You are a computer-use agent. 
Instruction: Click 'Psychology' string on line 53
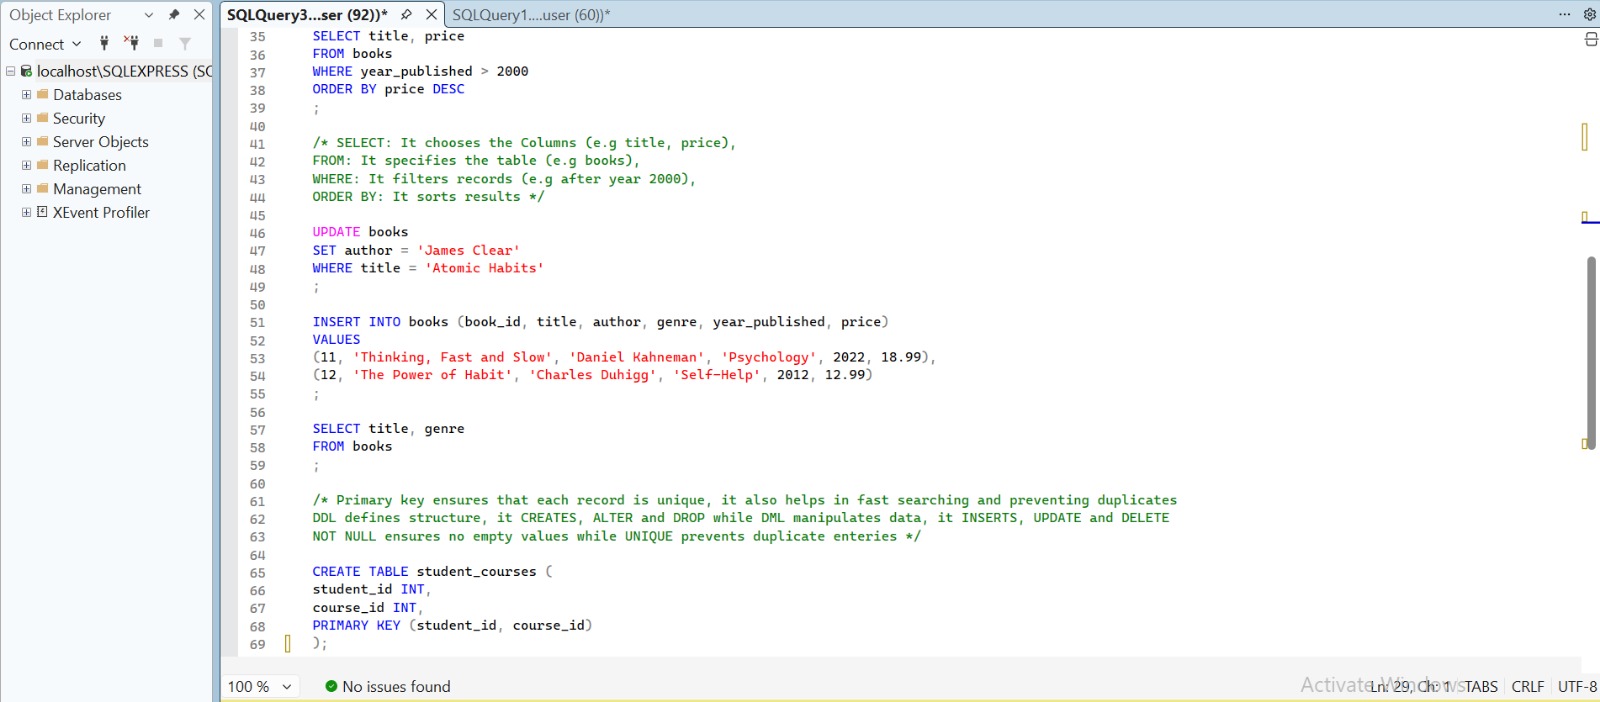point(768,357)
